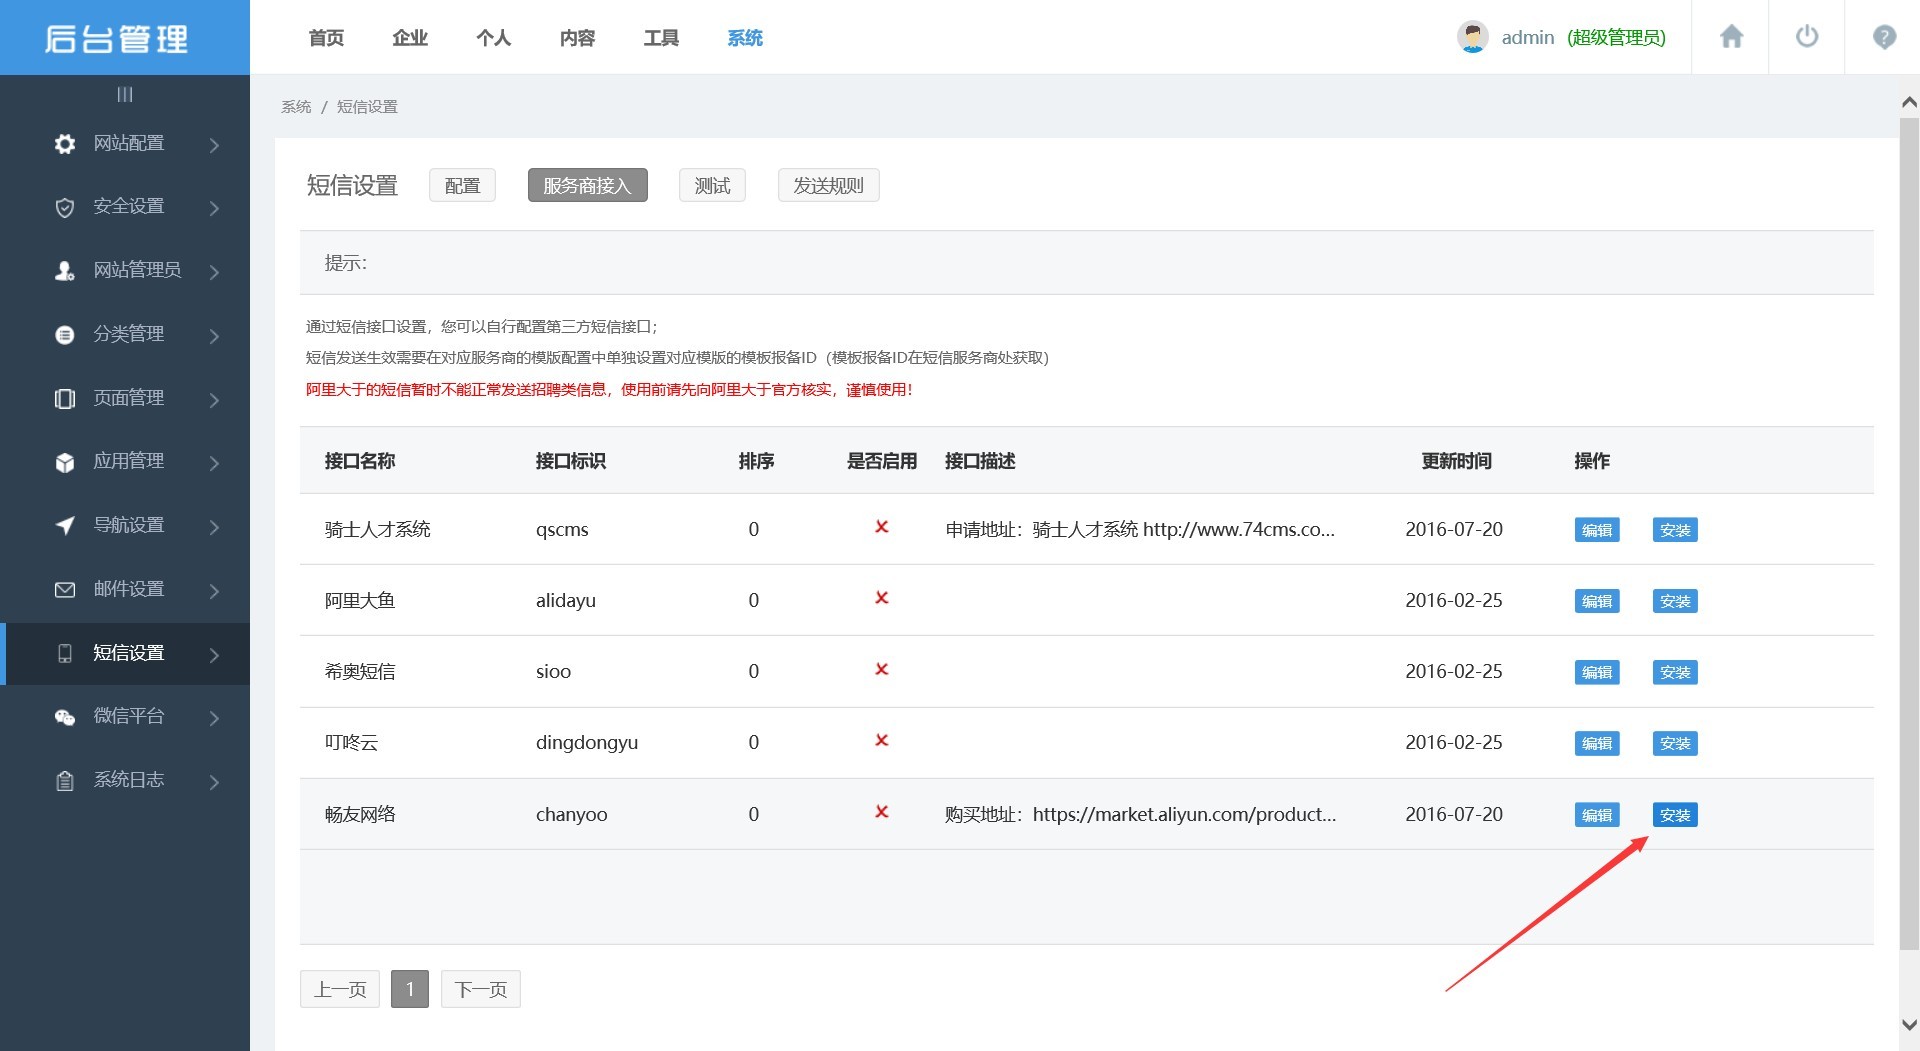The height and width of the screenshot is (1051, 1920).
Task: Click the pages icon for 页面管理
Action: [x=65, y=399]
